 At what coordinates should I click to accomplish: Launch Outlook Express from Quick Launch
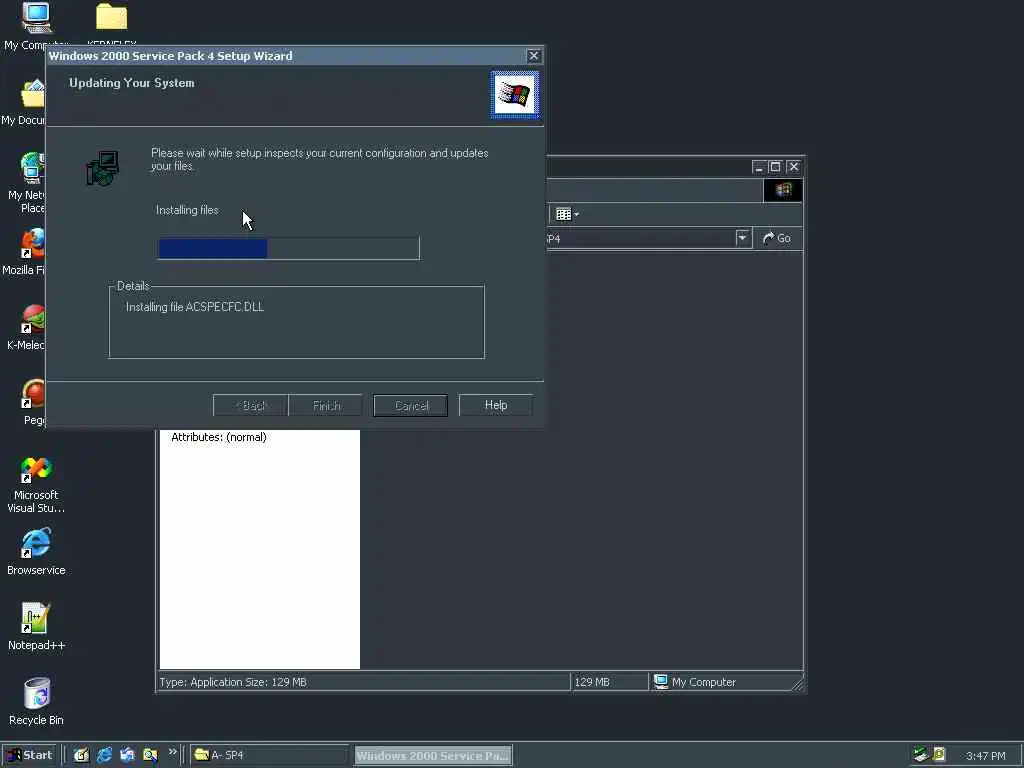click(x=127, y=755)
